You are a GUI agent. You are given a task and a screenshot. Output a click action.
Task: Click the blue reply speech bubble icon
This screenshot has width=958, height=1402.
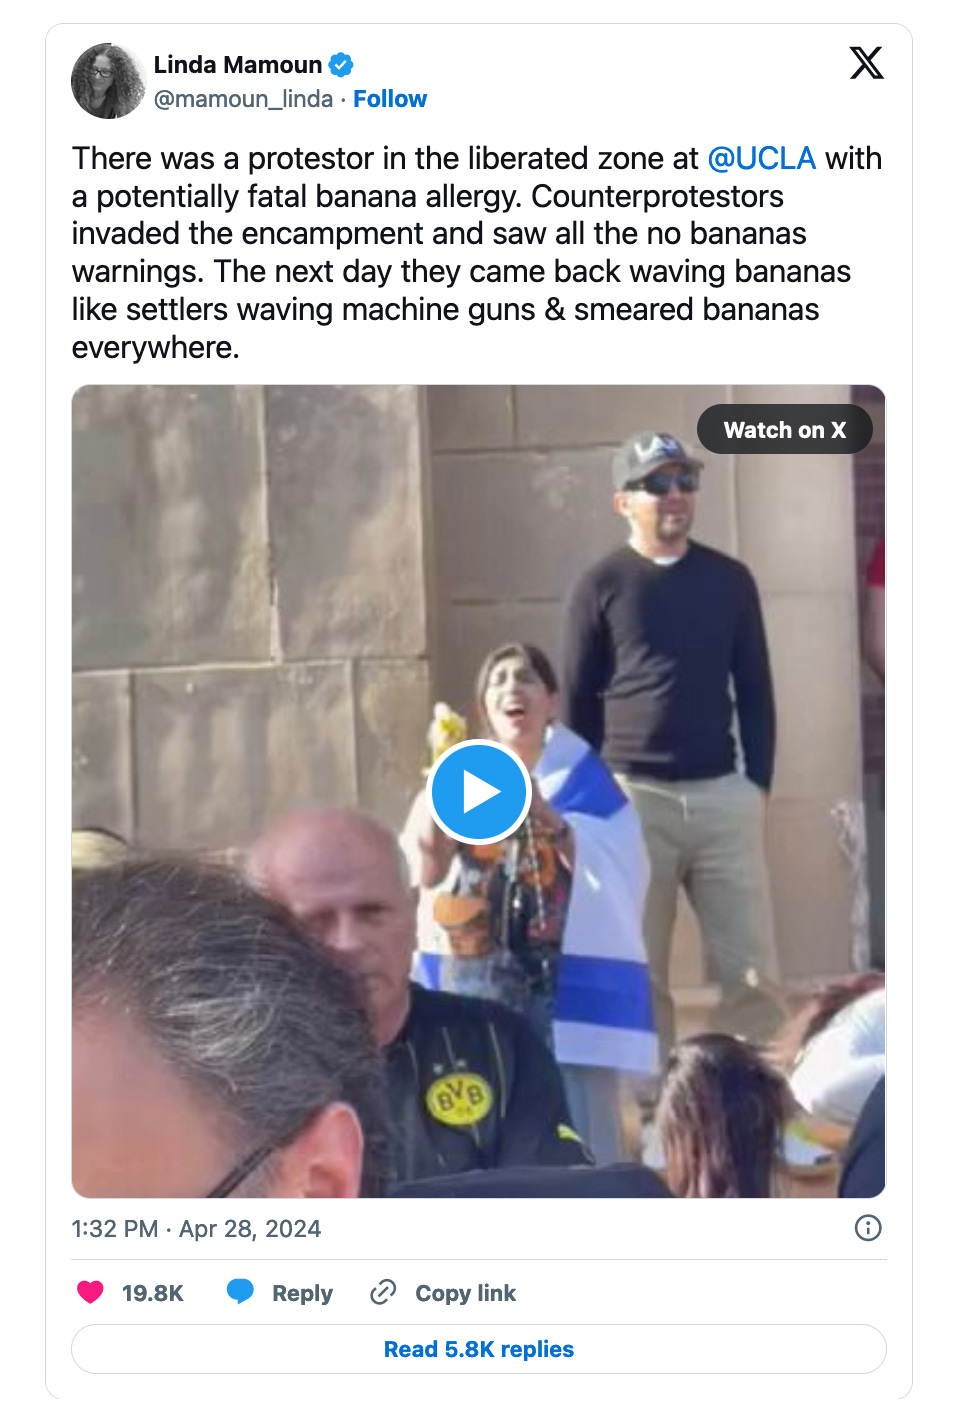coord(240,1292)
